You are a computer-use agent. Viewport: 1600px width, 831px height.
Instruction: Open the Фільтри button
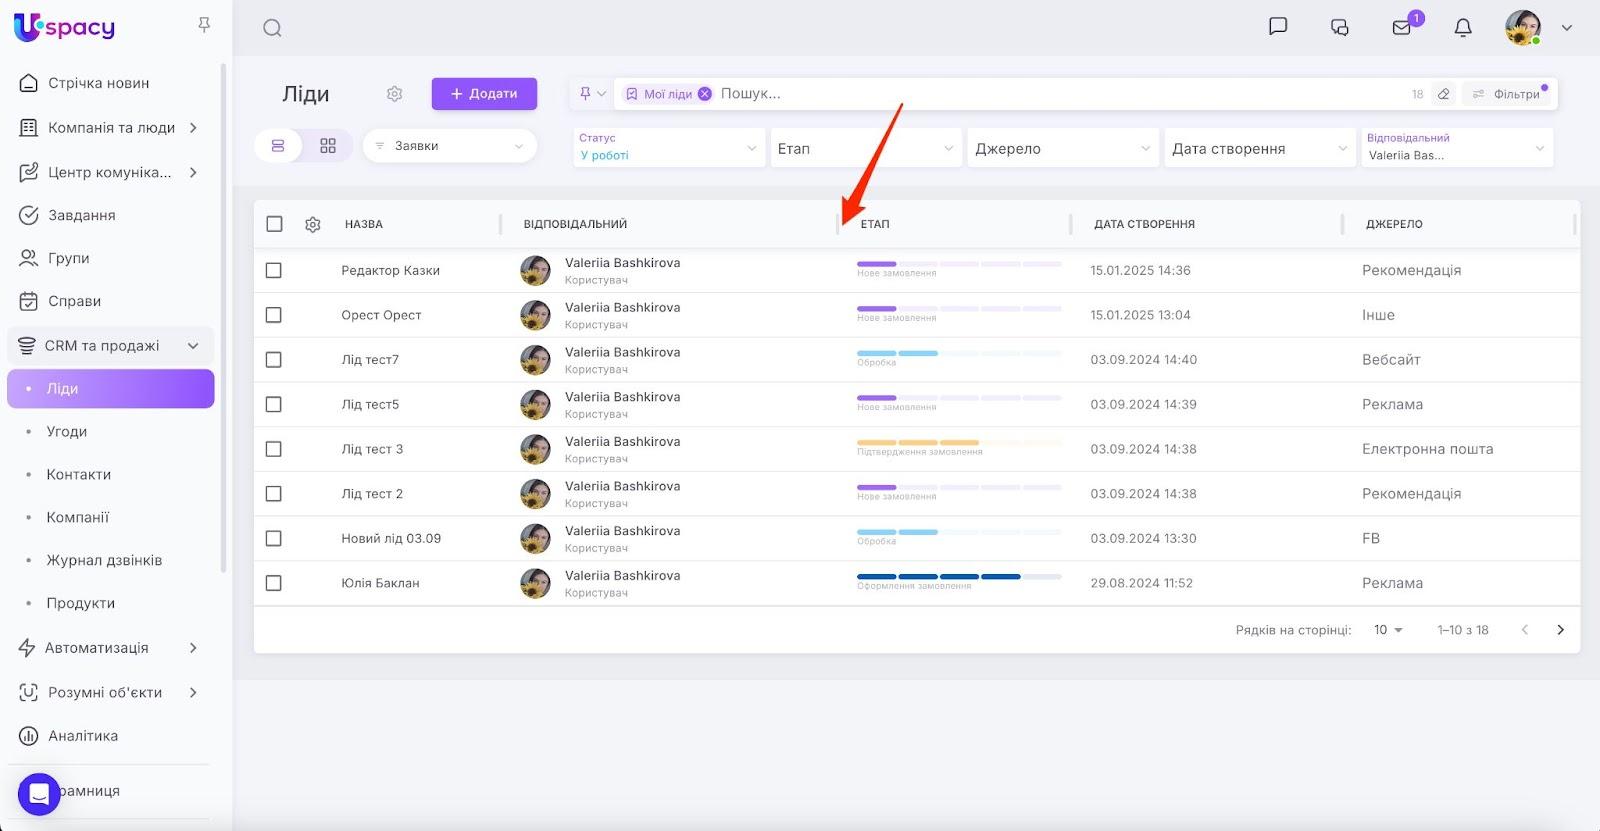coord(1508,94)
